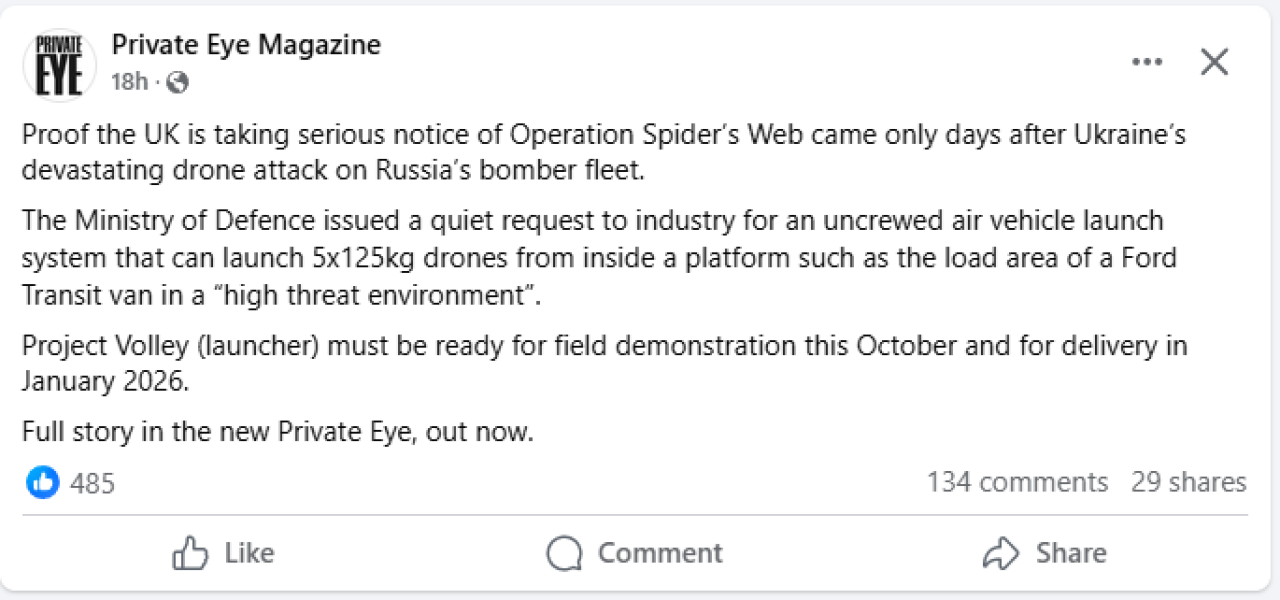
Task: Open the 134 comments list
Action: point(1017,482)
